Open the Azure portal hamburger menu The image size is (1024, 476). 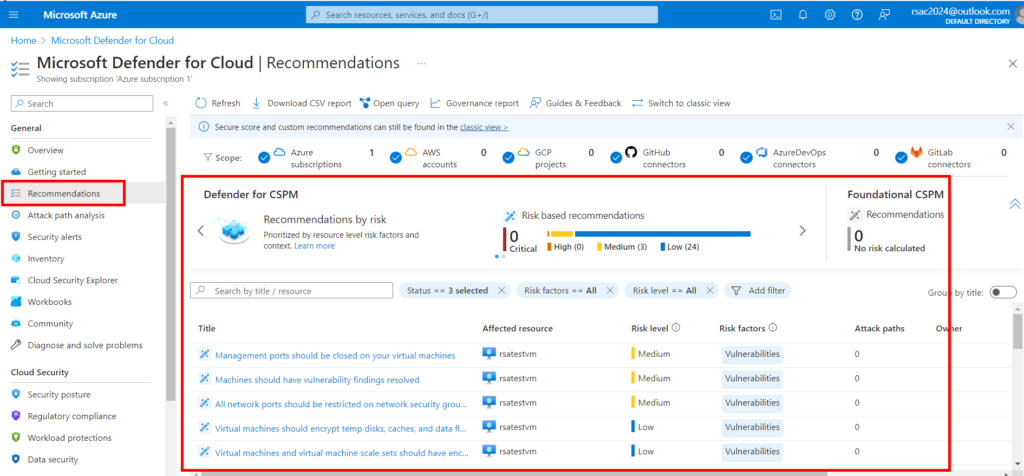click(x=14, y=14)
